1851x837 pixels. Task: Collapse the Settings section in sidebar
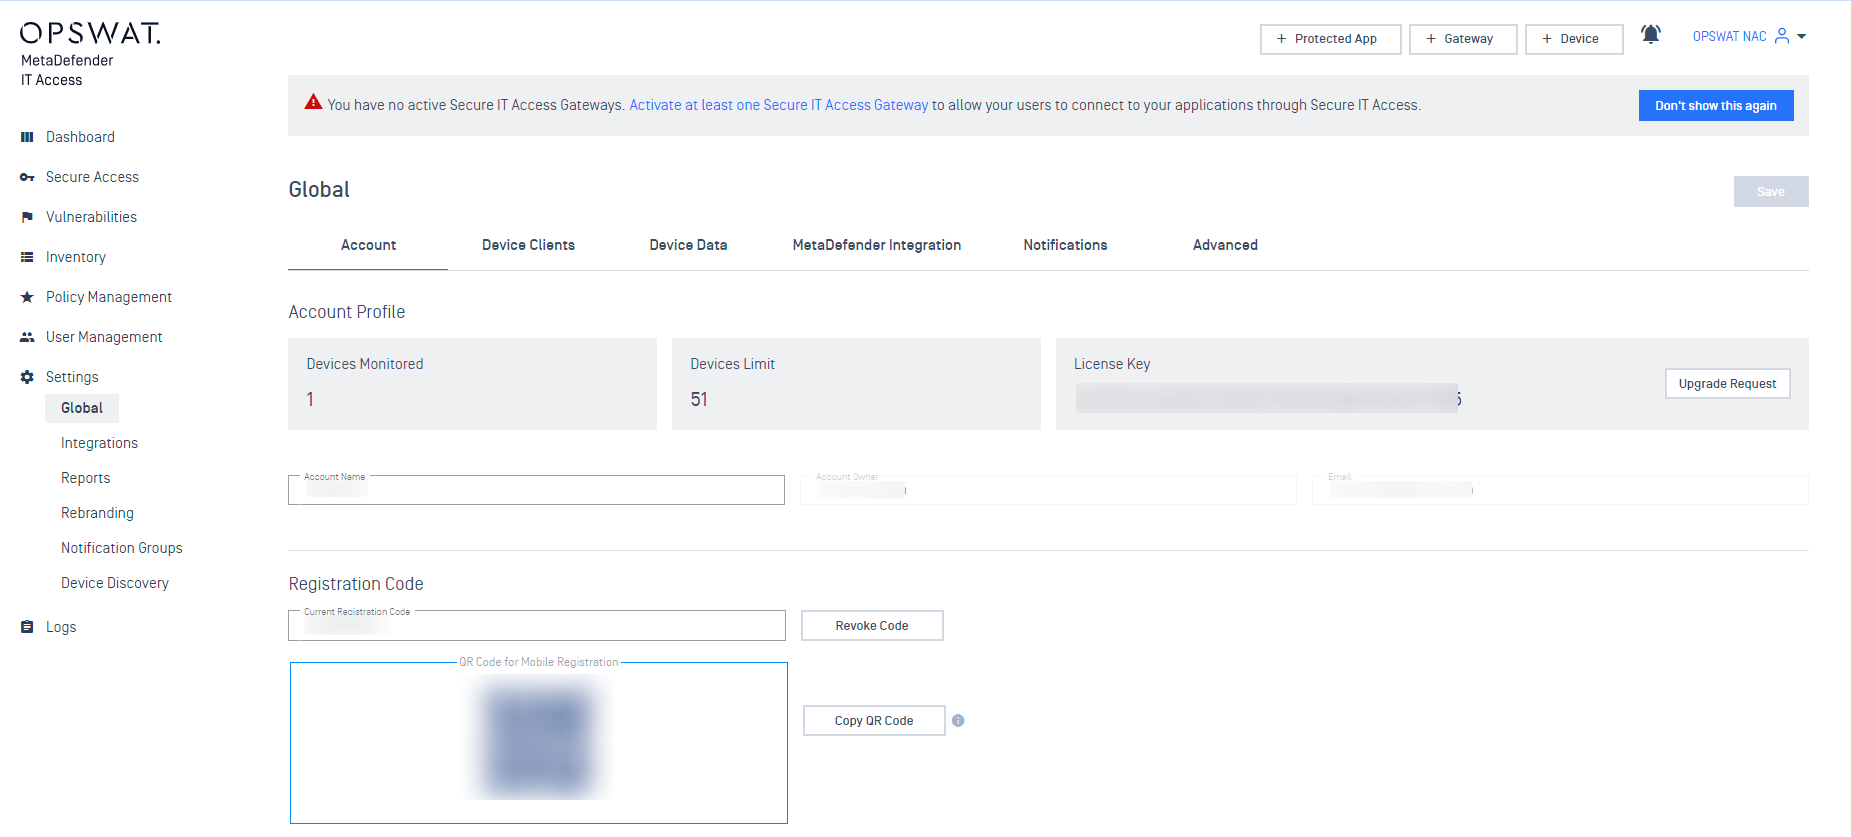[x=72, y=377]
